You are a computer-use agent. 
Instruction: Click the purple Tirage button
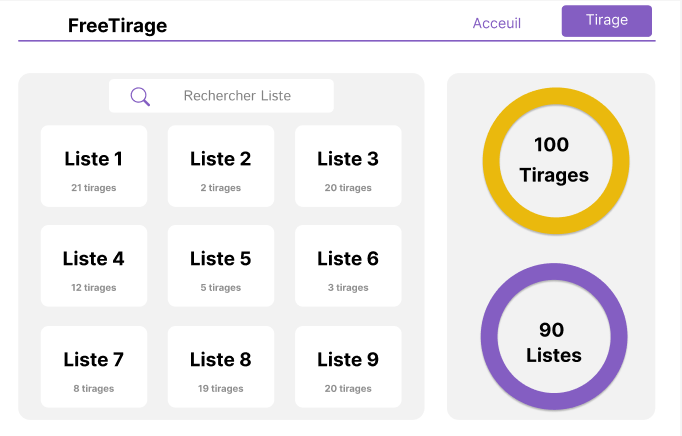point(607,21)
